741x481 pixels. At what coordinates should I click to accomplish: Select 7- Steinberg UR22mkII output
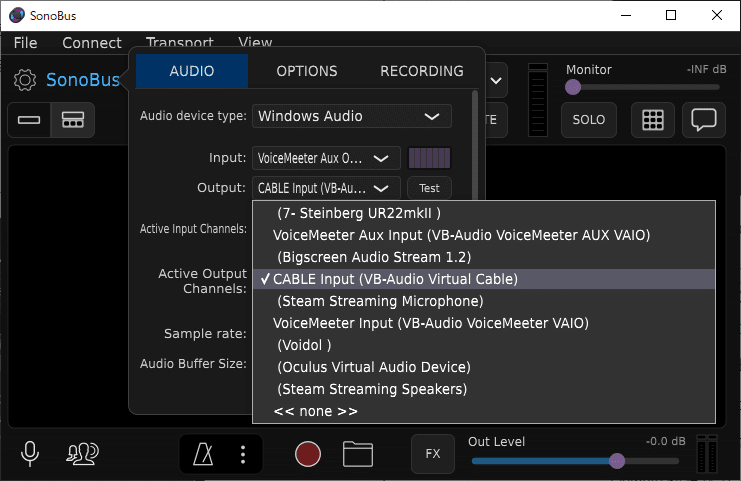point(484,213)
